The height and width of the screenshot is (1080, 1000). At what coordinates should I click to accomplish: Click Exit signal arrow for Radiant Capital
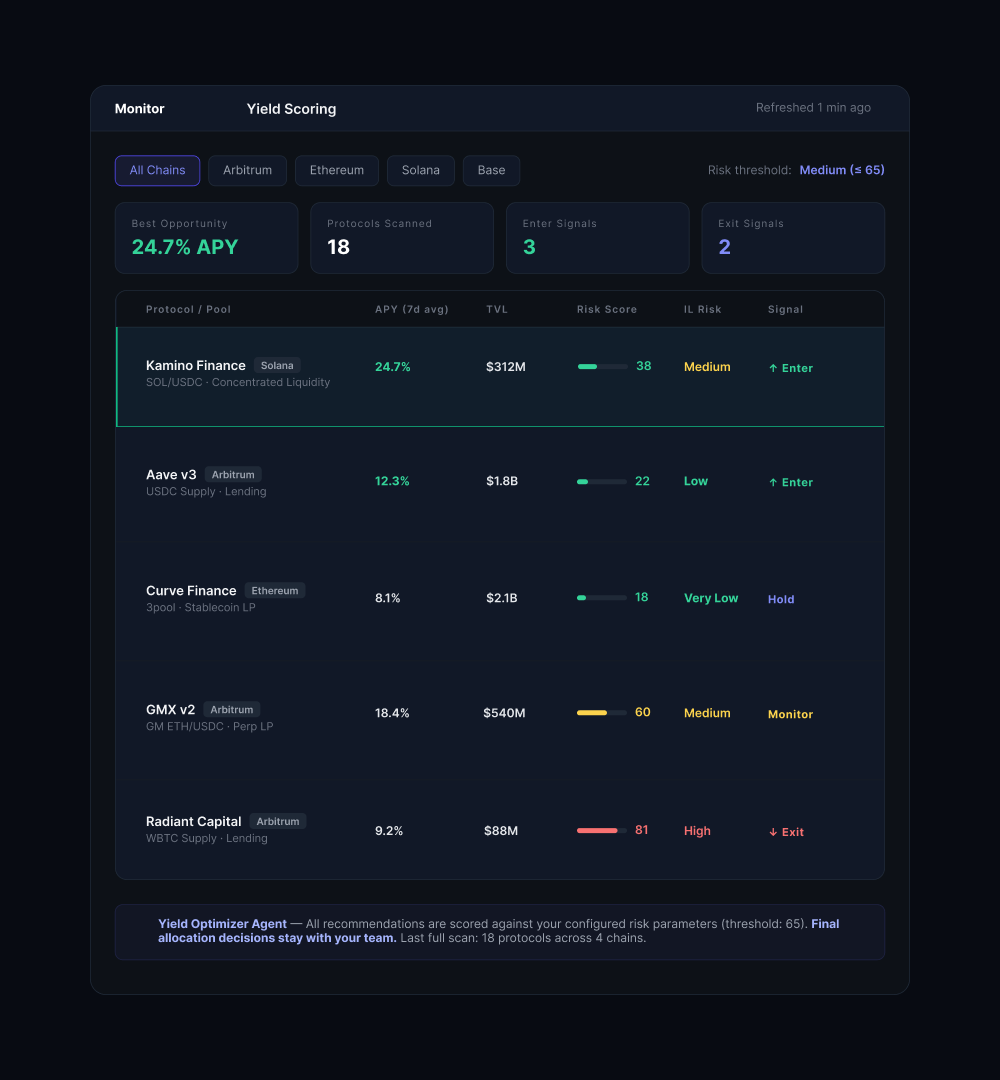(x=773, y=832)
